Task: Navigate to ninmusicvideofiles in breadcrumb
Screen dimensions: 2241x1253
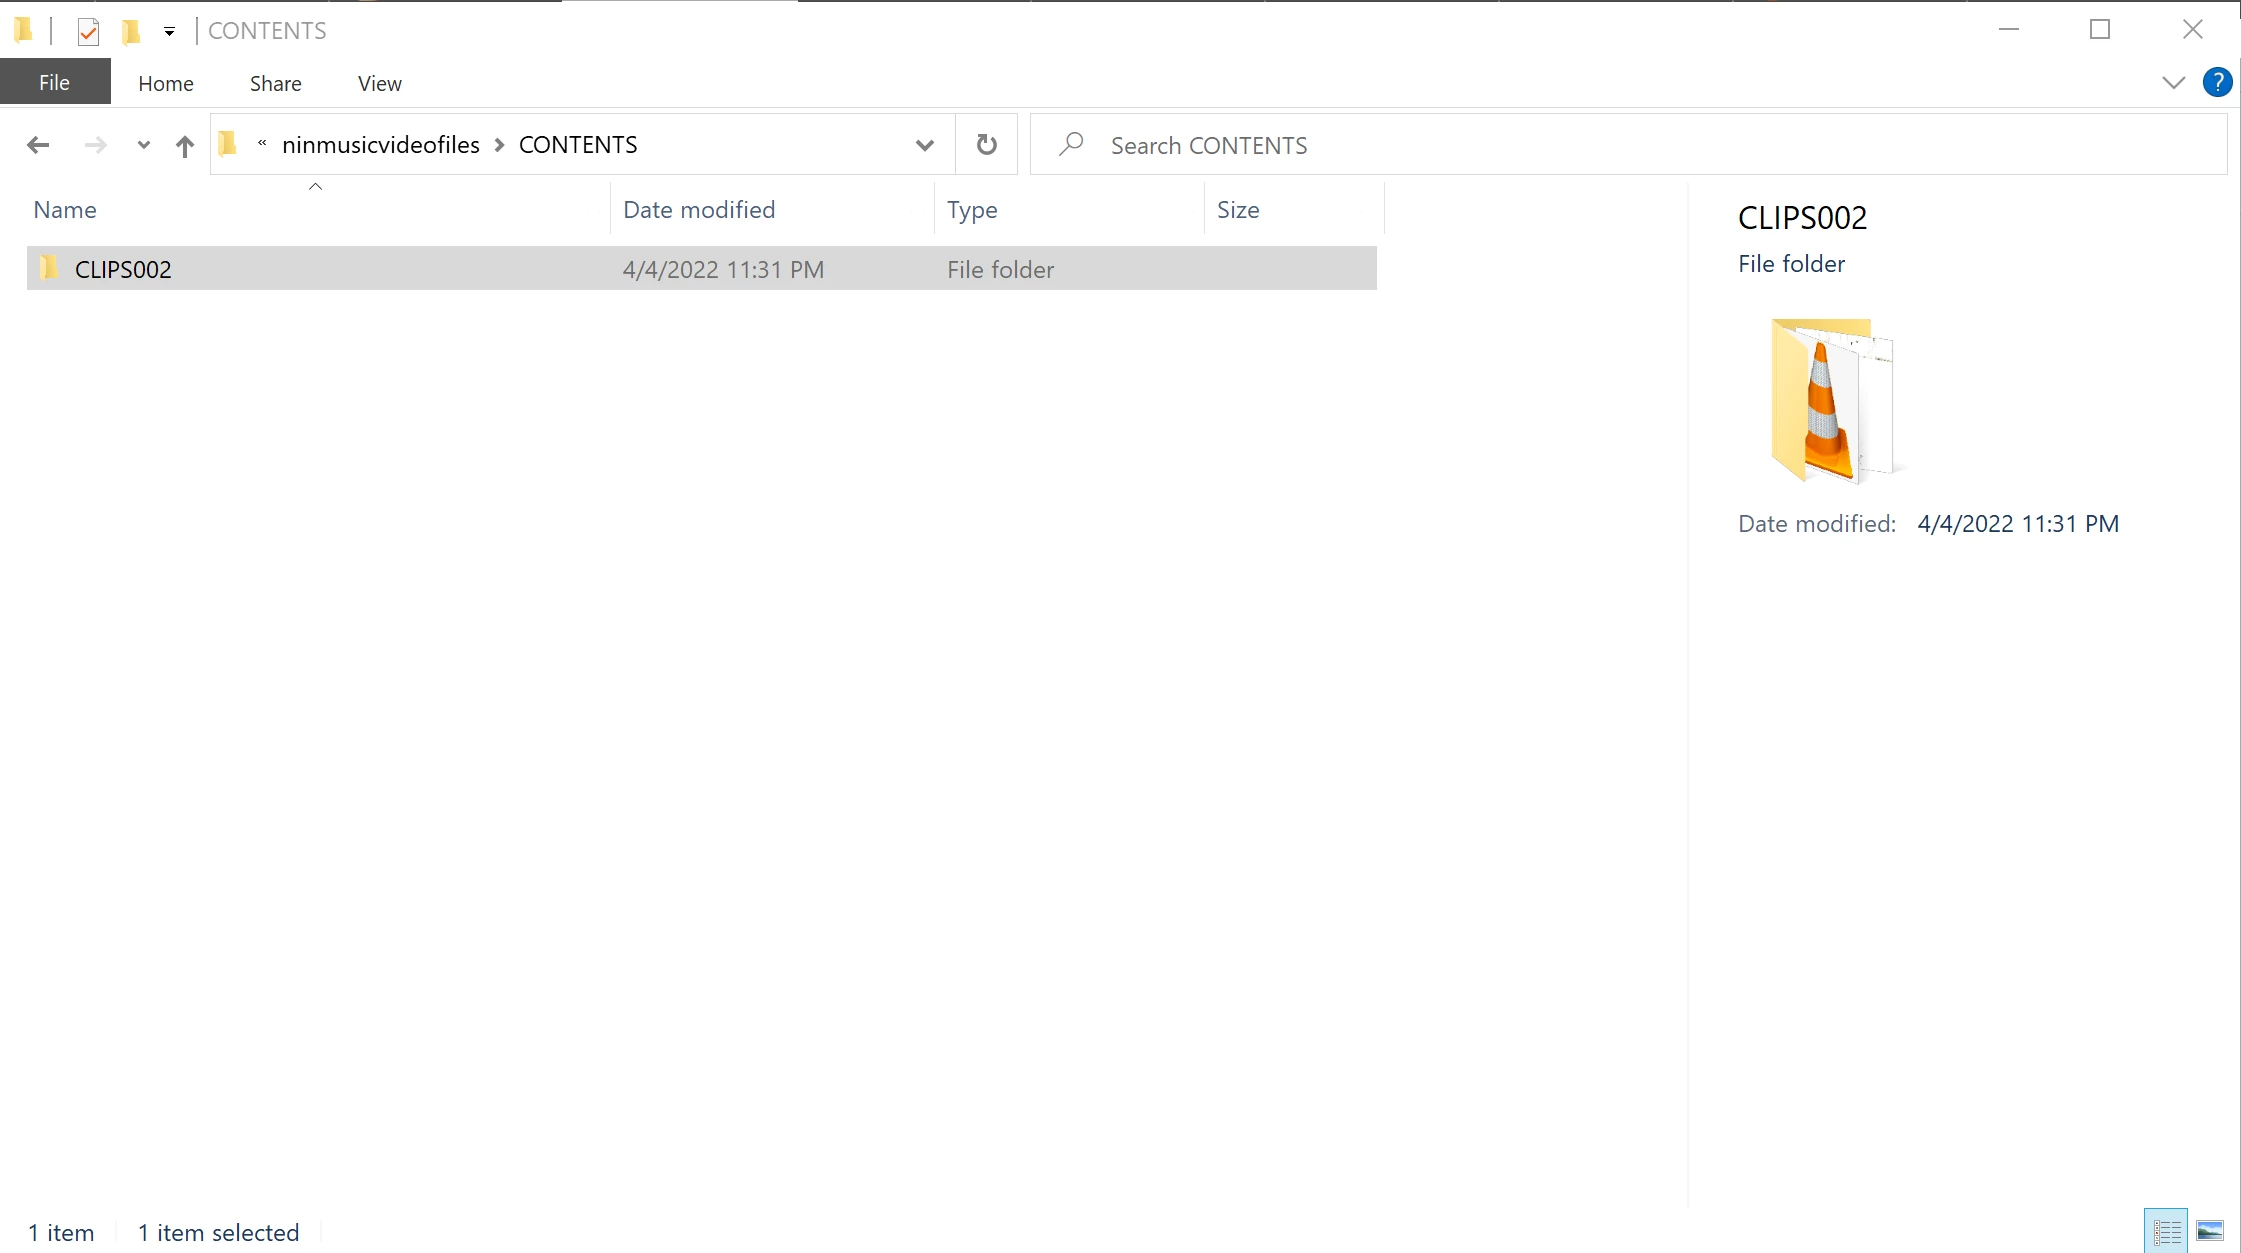Action: (x=380, y=145)
